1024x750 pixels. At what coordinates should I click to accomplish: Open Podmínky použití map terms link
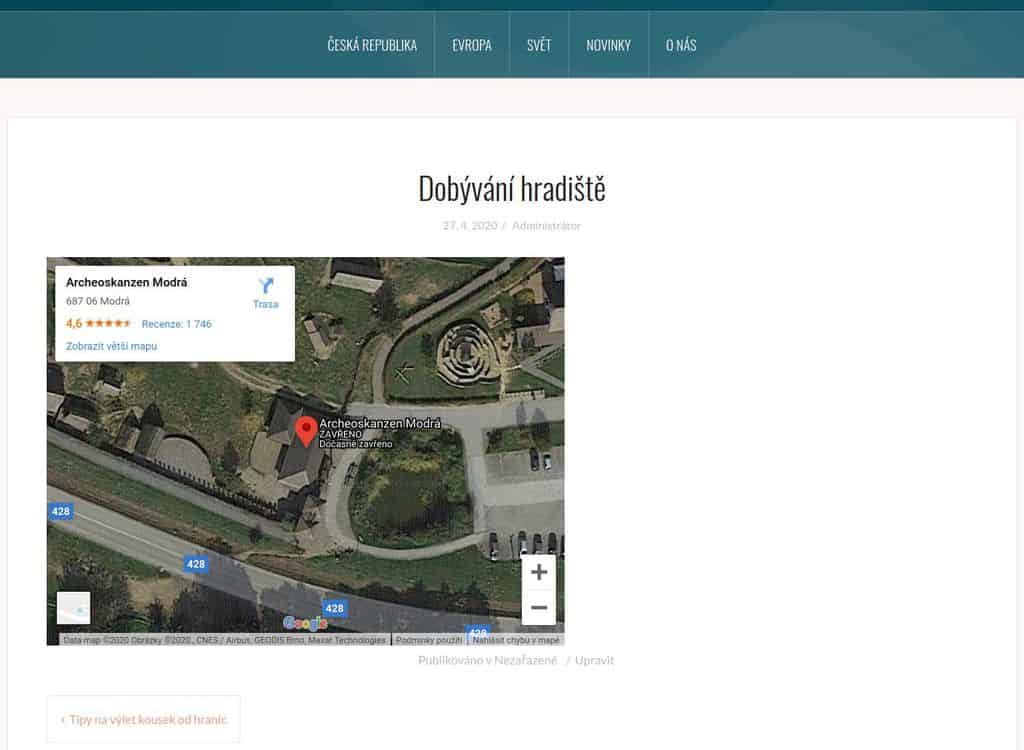[428, 640]
